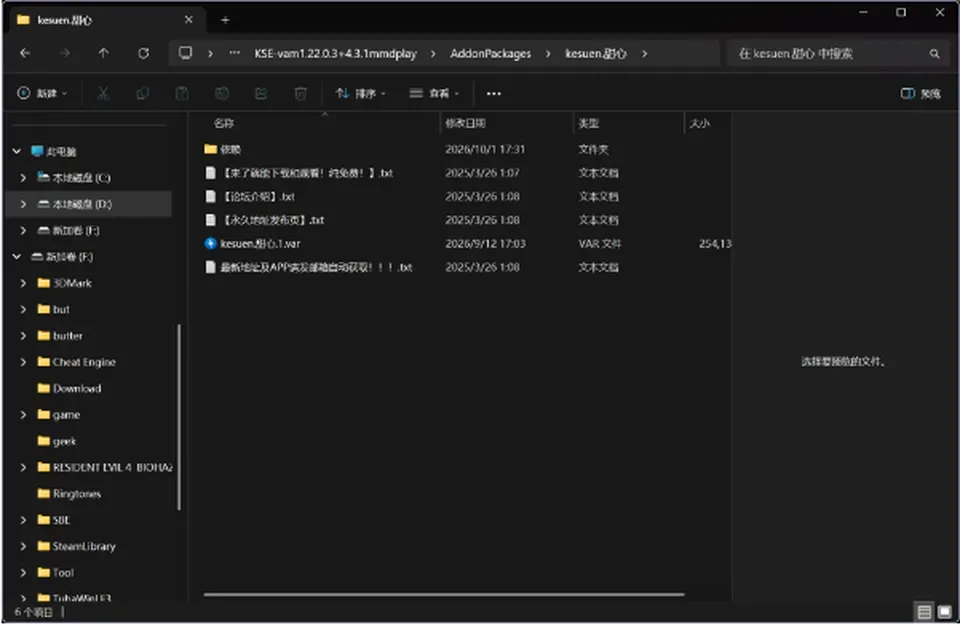Screen dimensions: 960x625
Task: Go back to the previous folder
Action: 25,54
